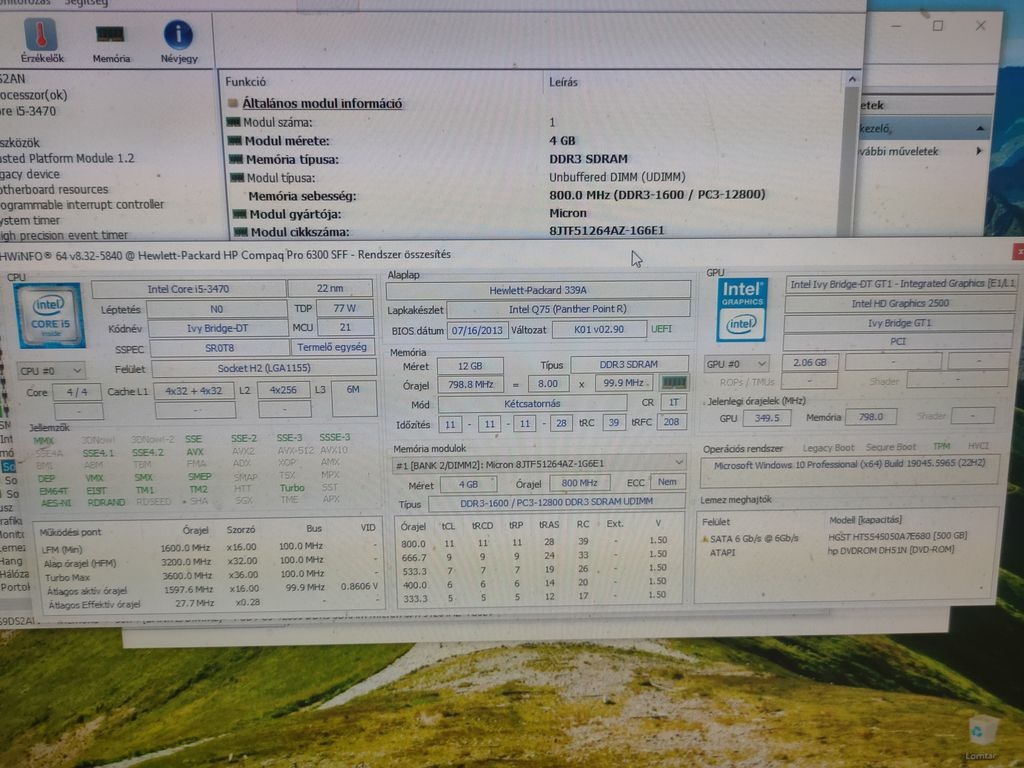
Task: Select the Unbuffered DIMM (UDIMM) value
Action: [617, 177]
